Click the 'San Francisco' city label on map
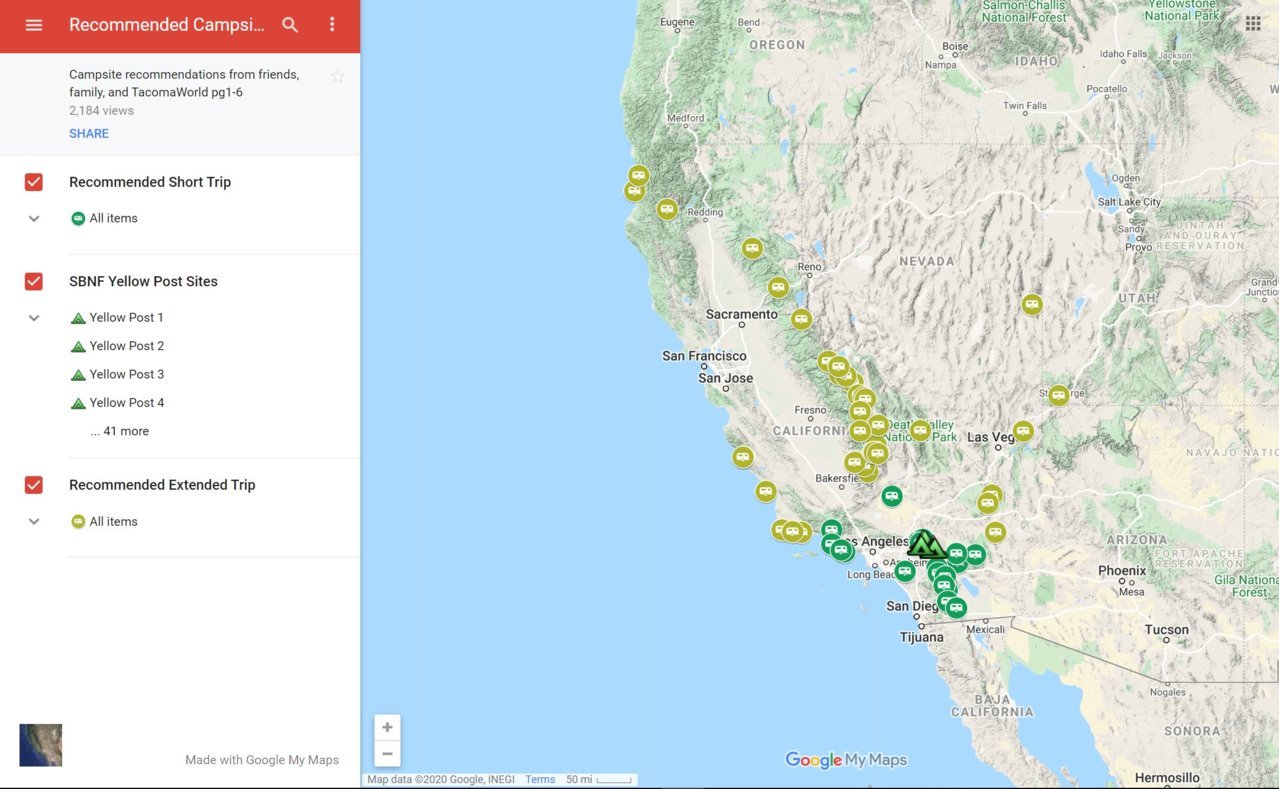This screenshot has height=789, width=1279. 704,356
